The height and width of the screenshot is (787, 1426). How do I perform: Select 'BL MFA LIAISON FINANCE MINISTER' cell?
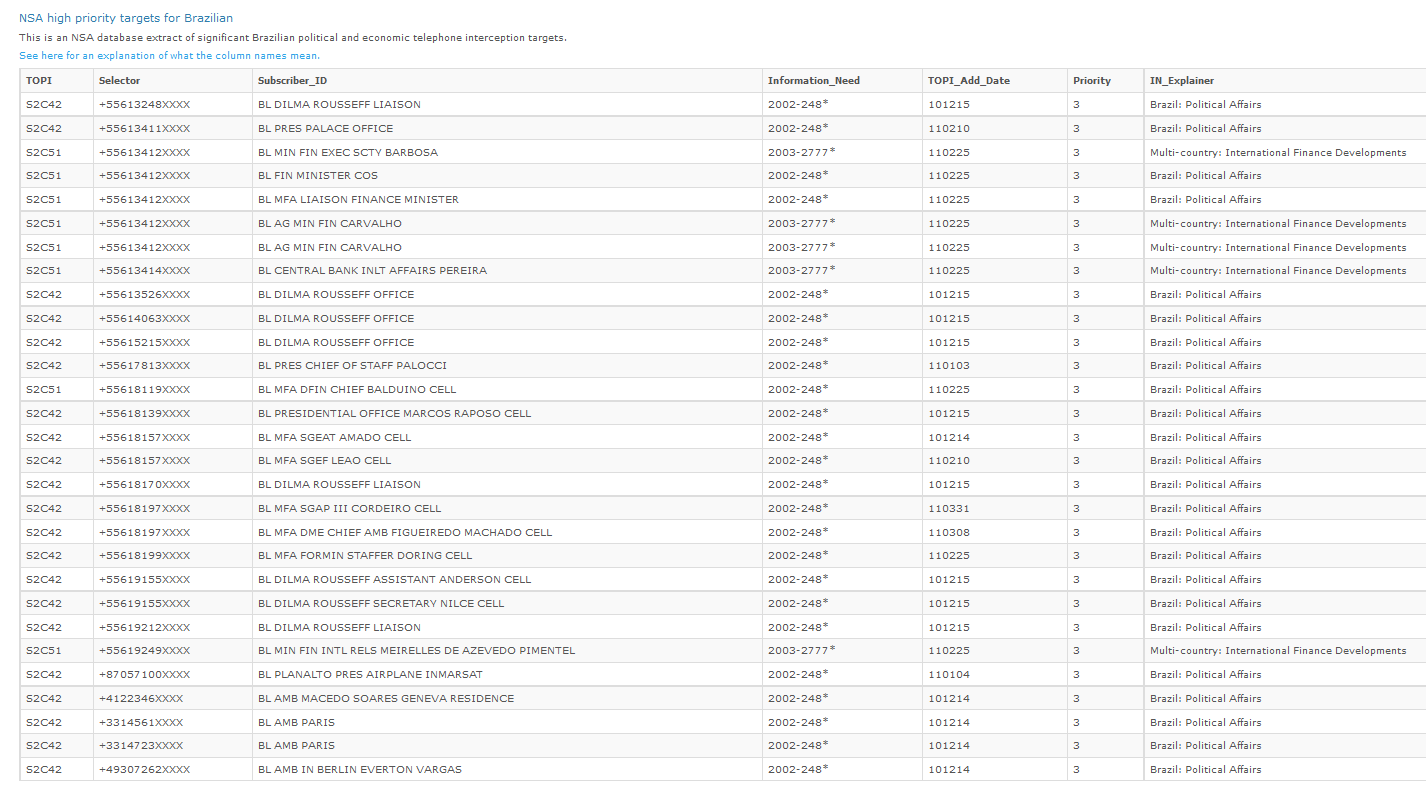click(x=506, y=200)
